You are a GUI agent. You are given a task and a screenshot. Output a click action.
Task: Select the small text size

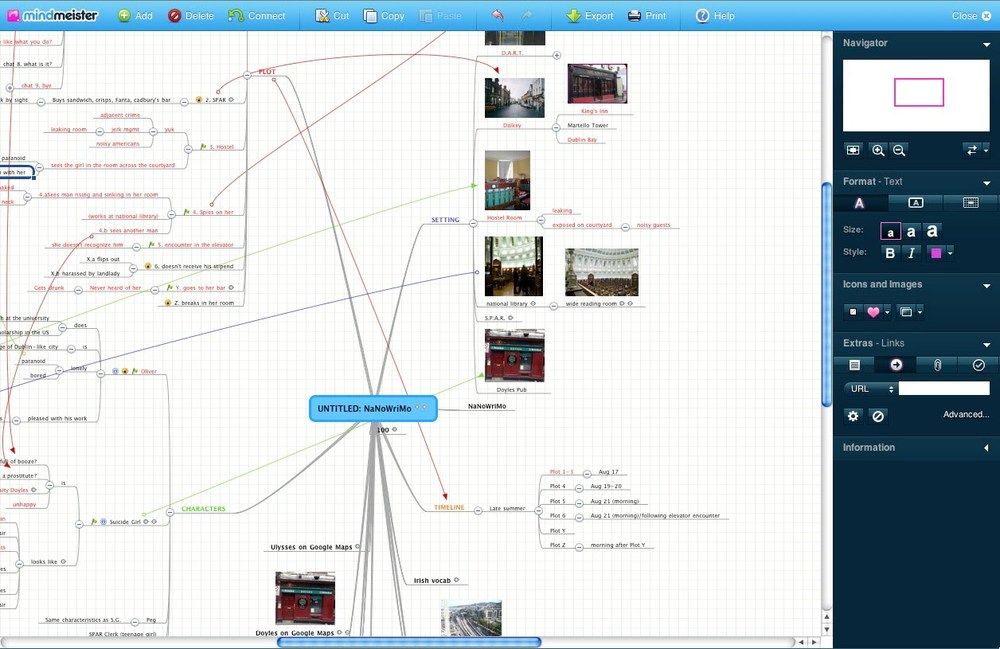(x=890, y=231)
